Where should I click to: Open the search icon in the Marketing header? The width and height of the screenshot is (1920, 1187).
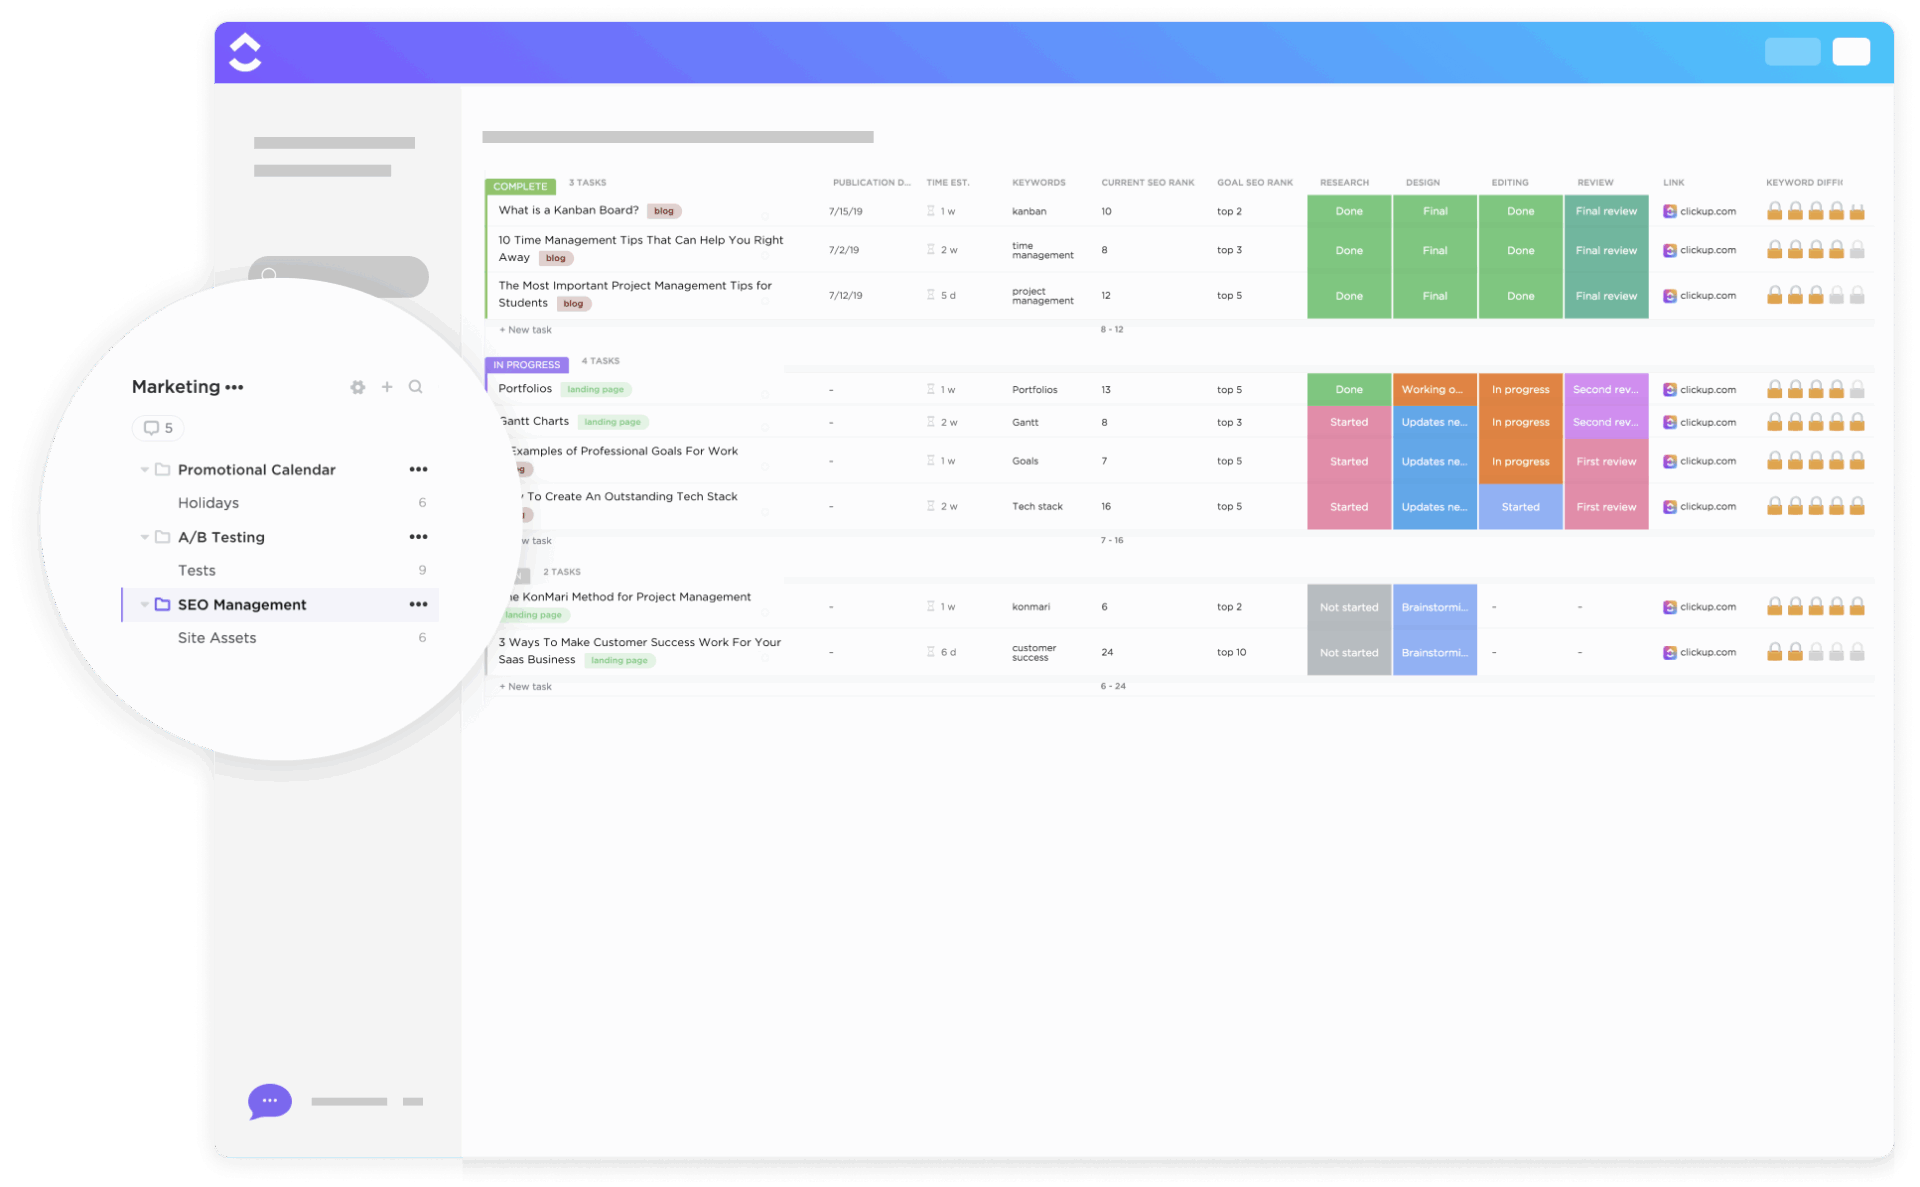pos(416,387)
